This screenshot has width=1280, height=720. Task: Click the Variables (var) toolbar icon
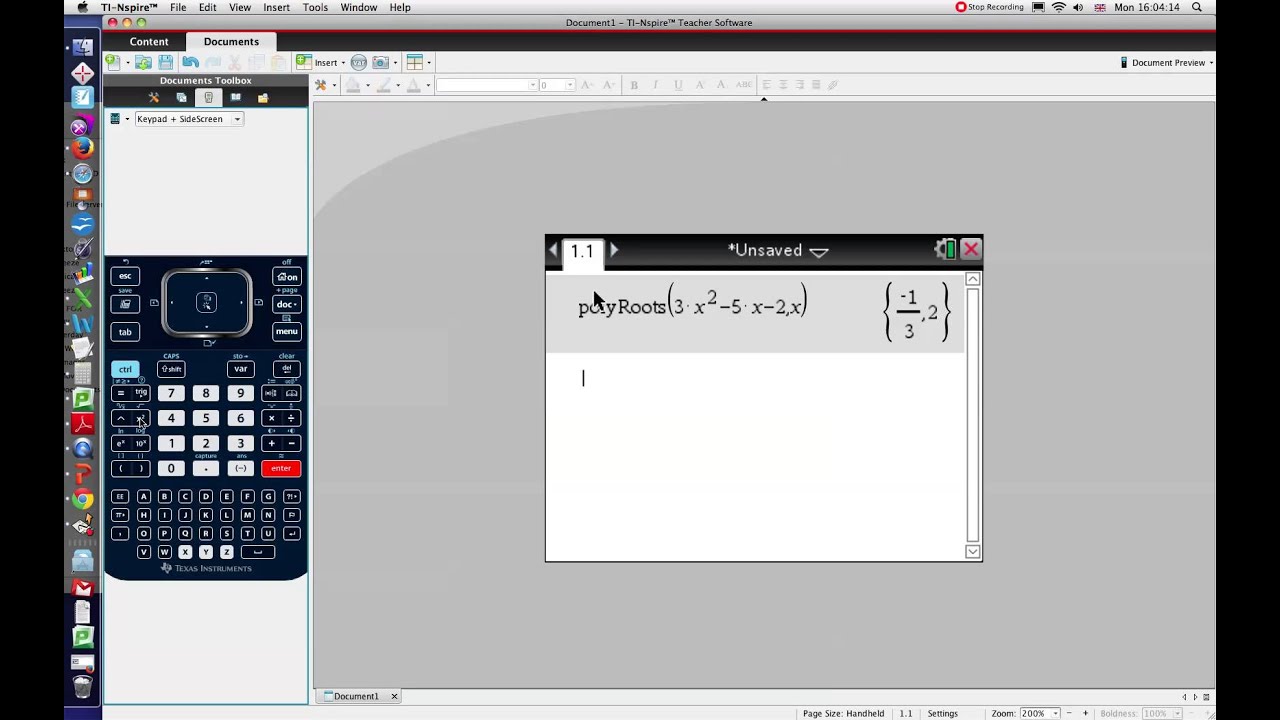pos(358,62)
